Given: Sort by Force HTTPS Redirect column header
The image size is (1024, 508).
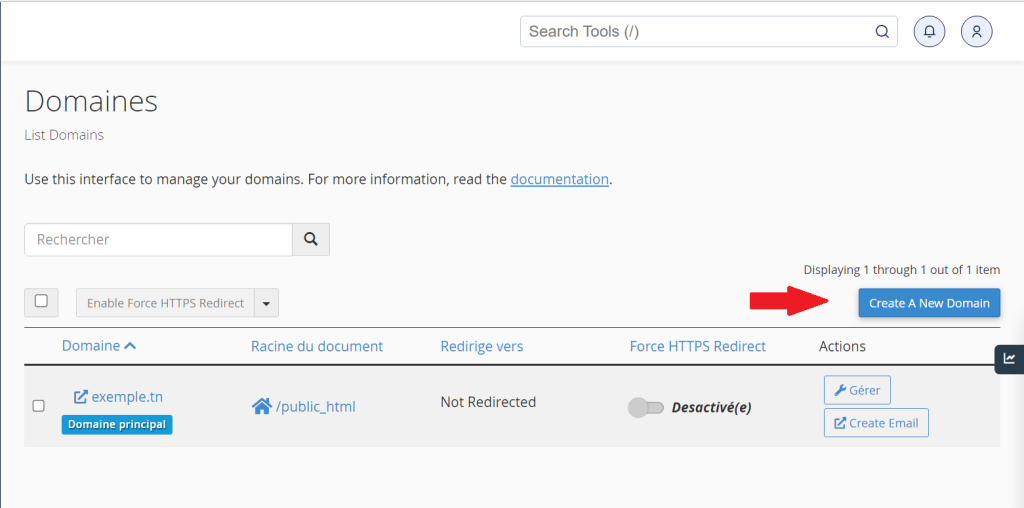Looking at the screenshot, I should tap(697, 346).
